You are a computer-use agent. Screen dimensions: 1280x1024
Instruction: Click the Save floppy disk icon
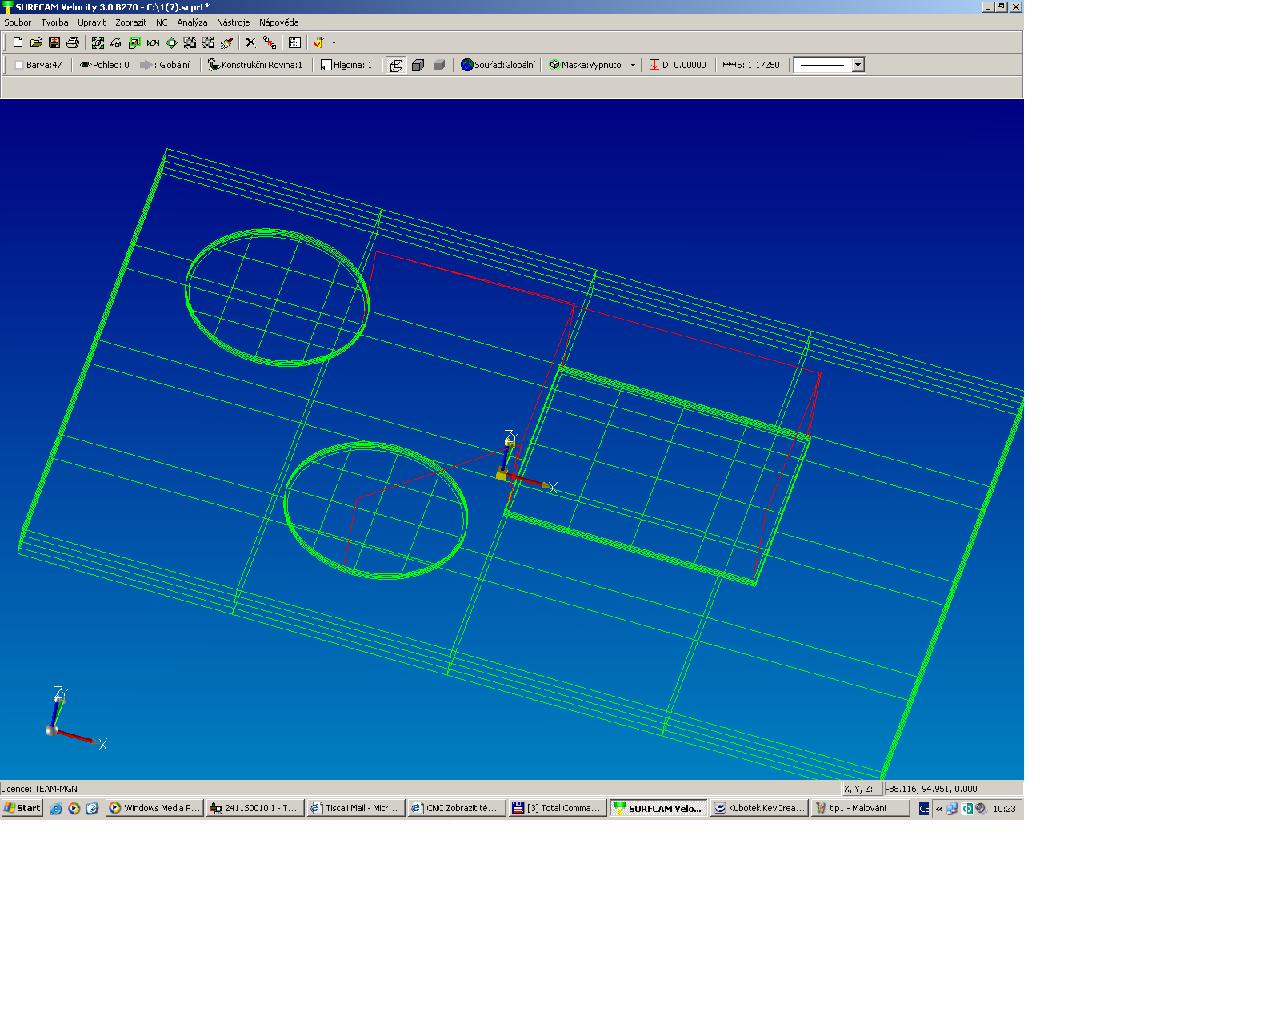pyautogui.click(x=54, y=42)
